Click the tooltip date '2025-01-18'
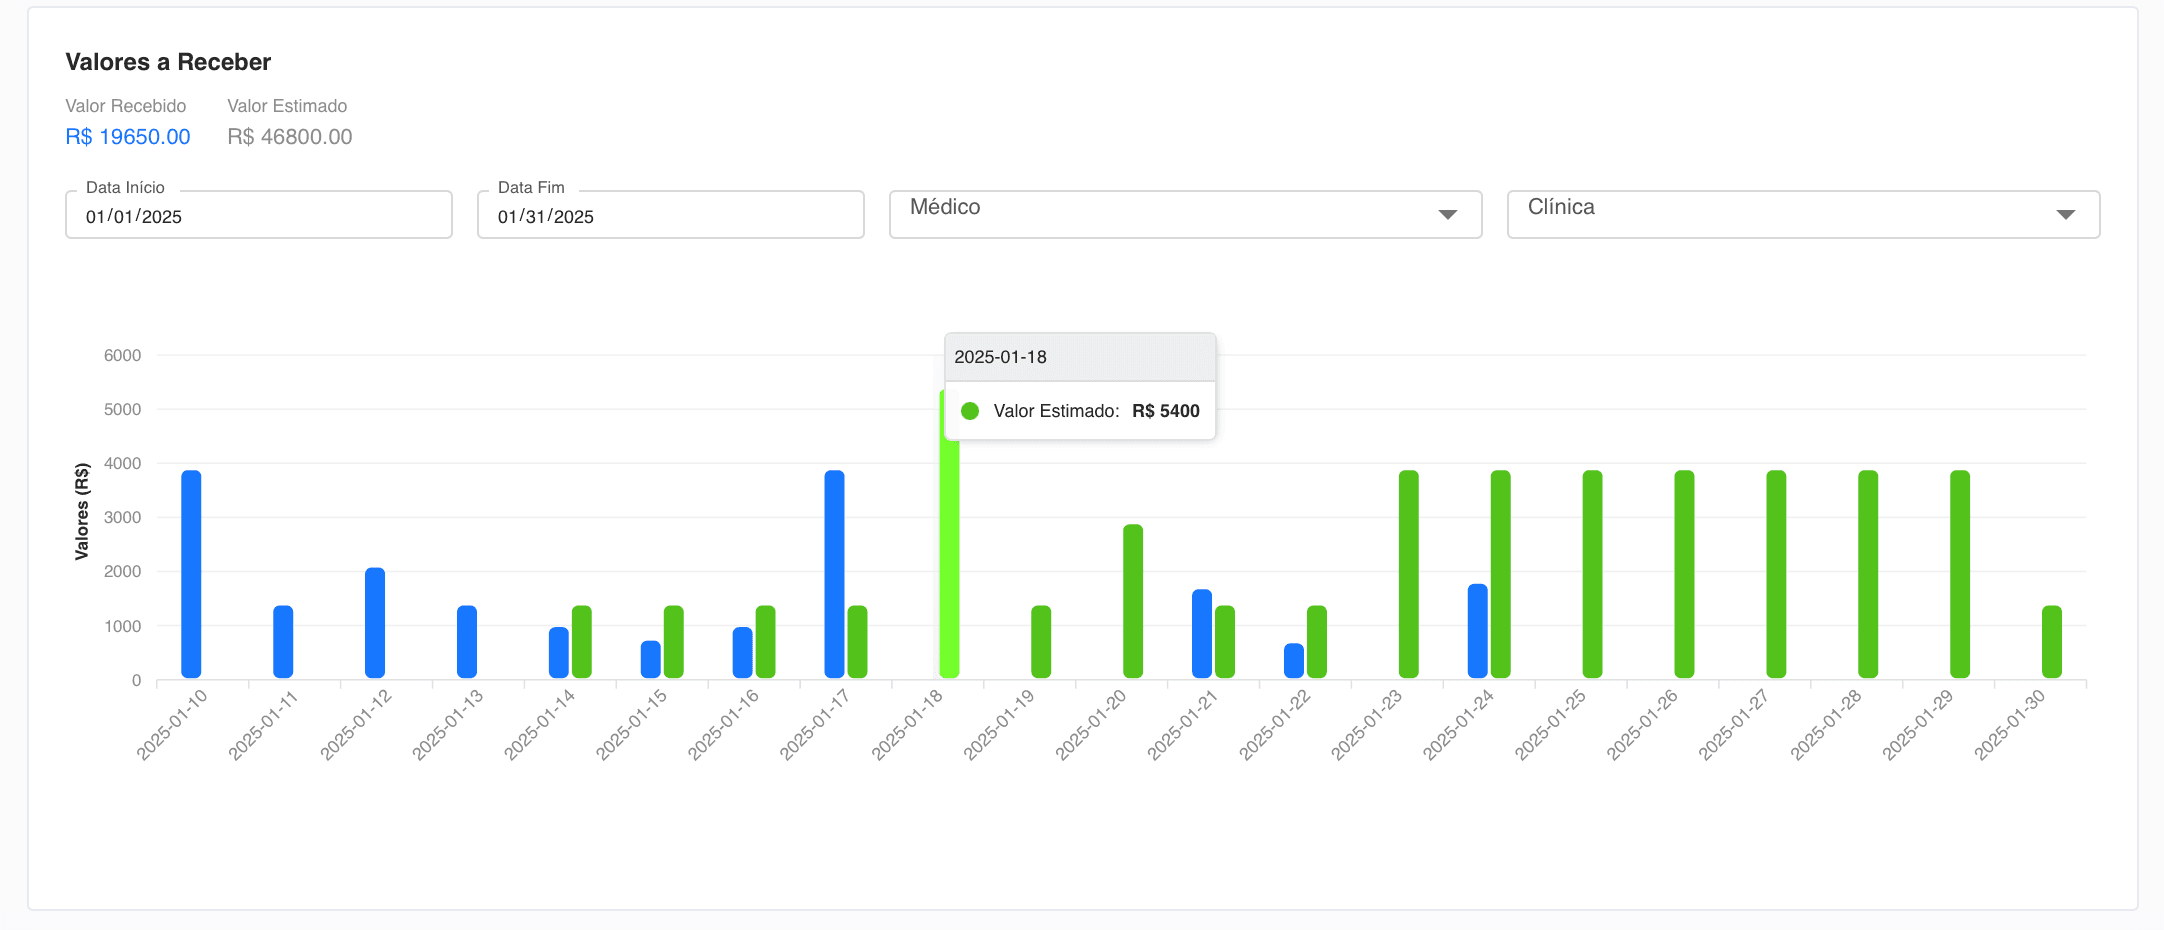This screenshot has height=930, width=2164. pyautogui.click(x=1000, y=357)
